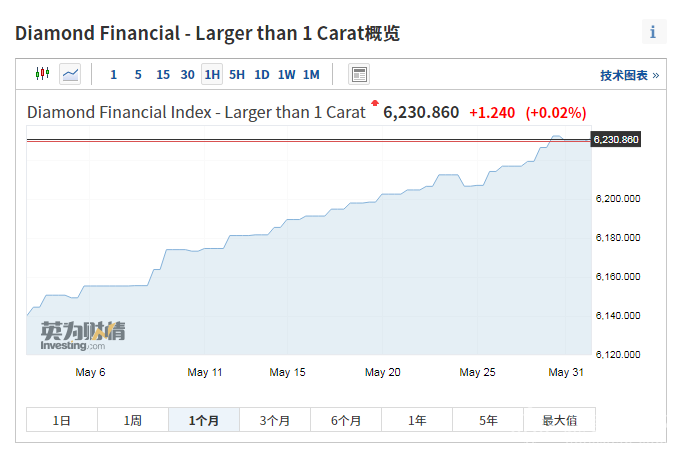Select the 3个月 range tab
Image resolution: width=681 pixels, height=456 pixels.
[x=274, y=421]
